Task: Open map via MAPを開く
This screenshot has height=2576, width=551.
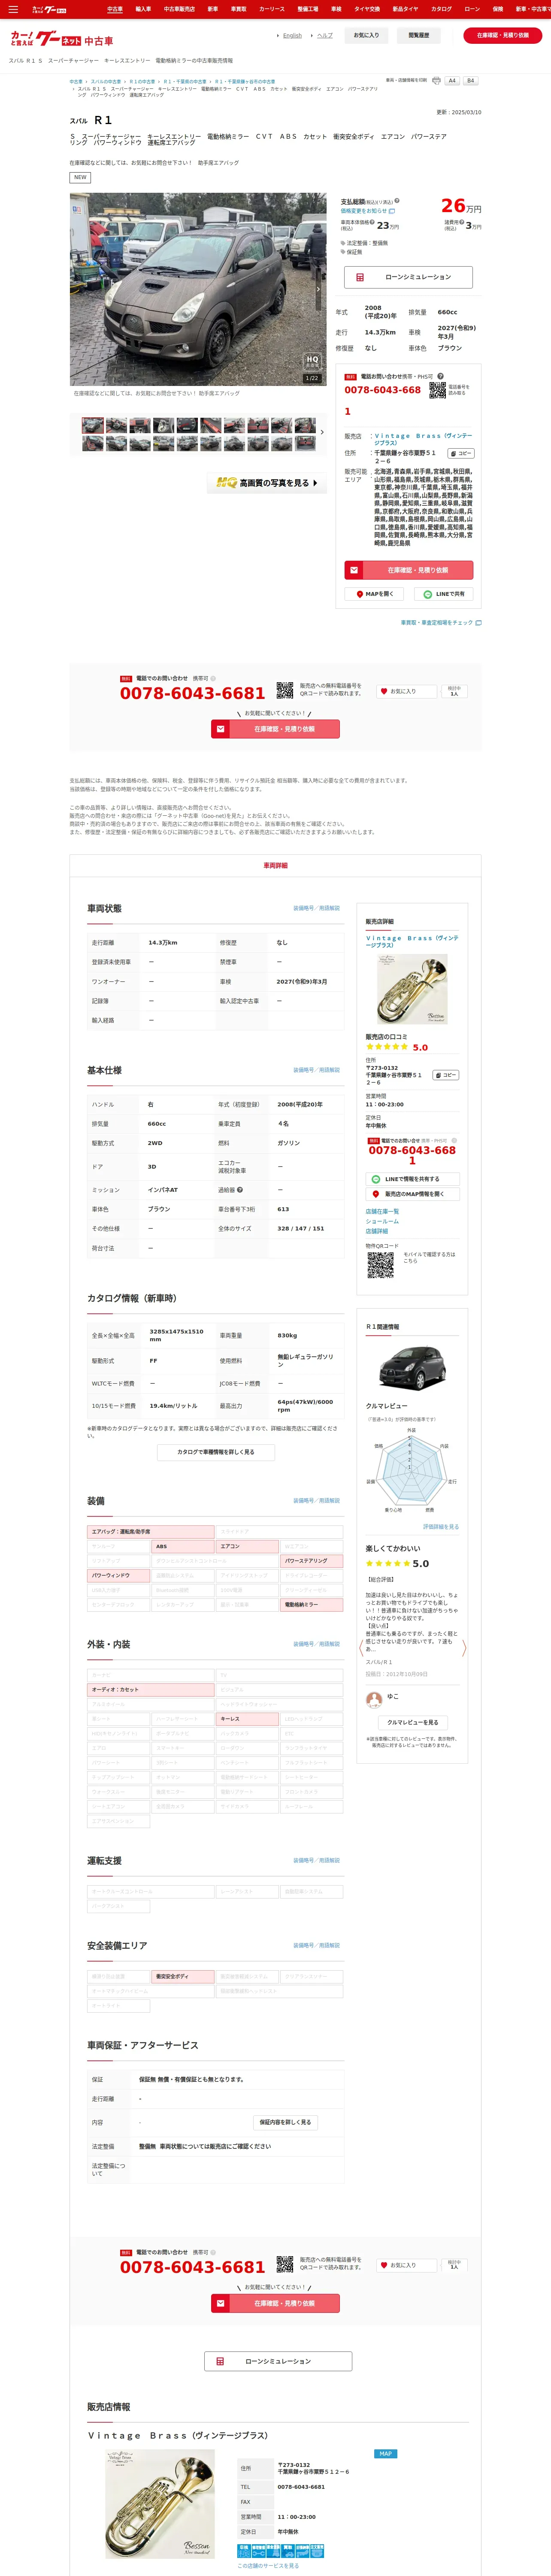Action: [x=375, y=594]
